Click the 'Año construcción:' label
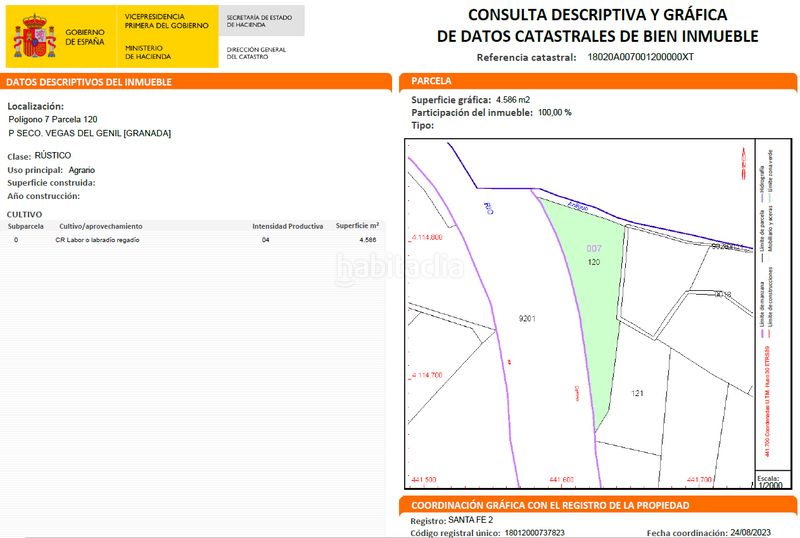This screenshot has width=800, height=538. tap(43, 196)
